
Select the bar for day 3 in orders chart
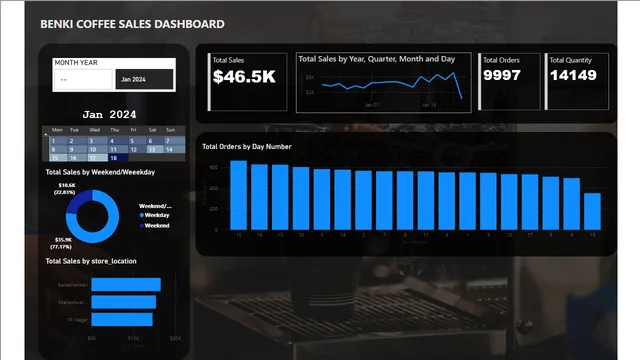tap(322, 199)
